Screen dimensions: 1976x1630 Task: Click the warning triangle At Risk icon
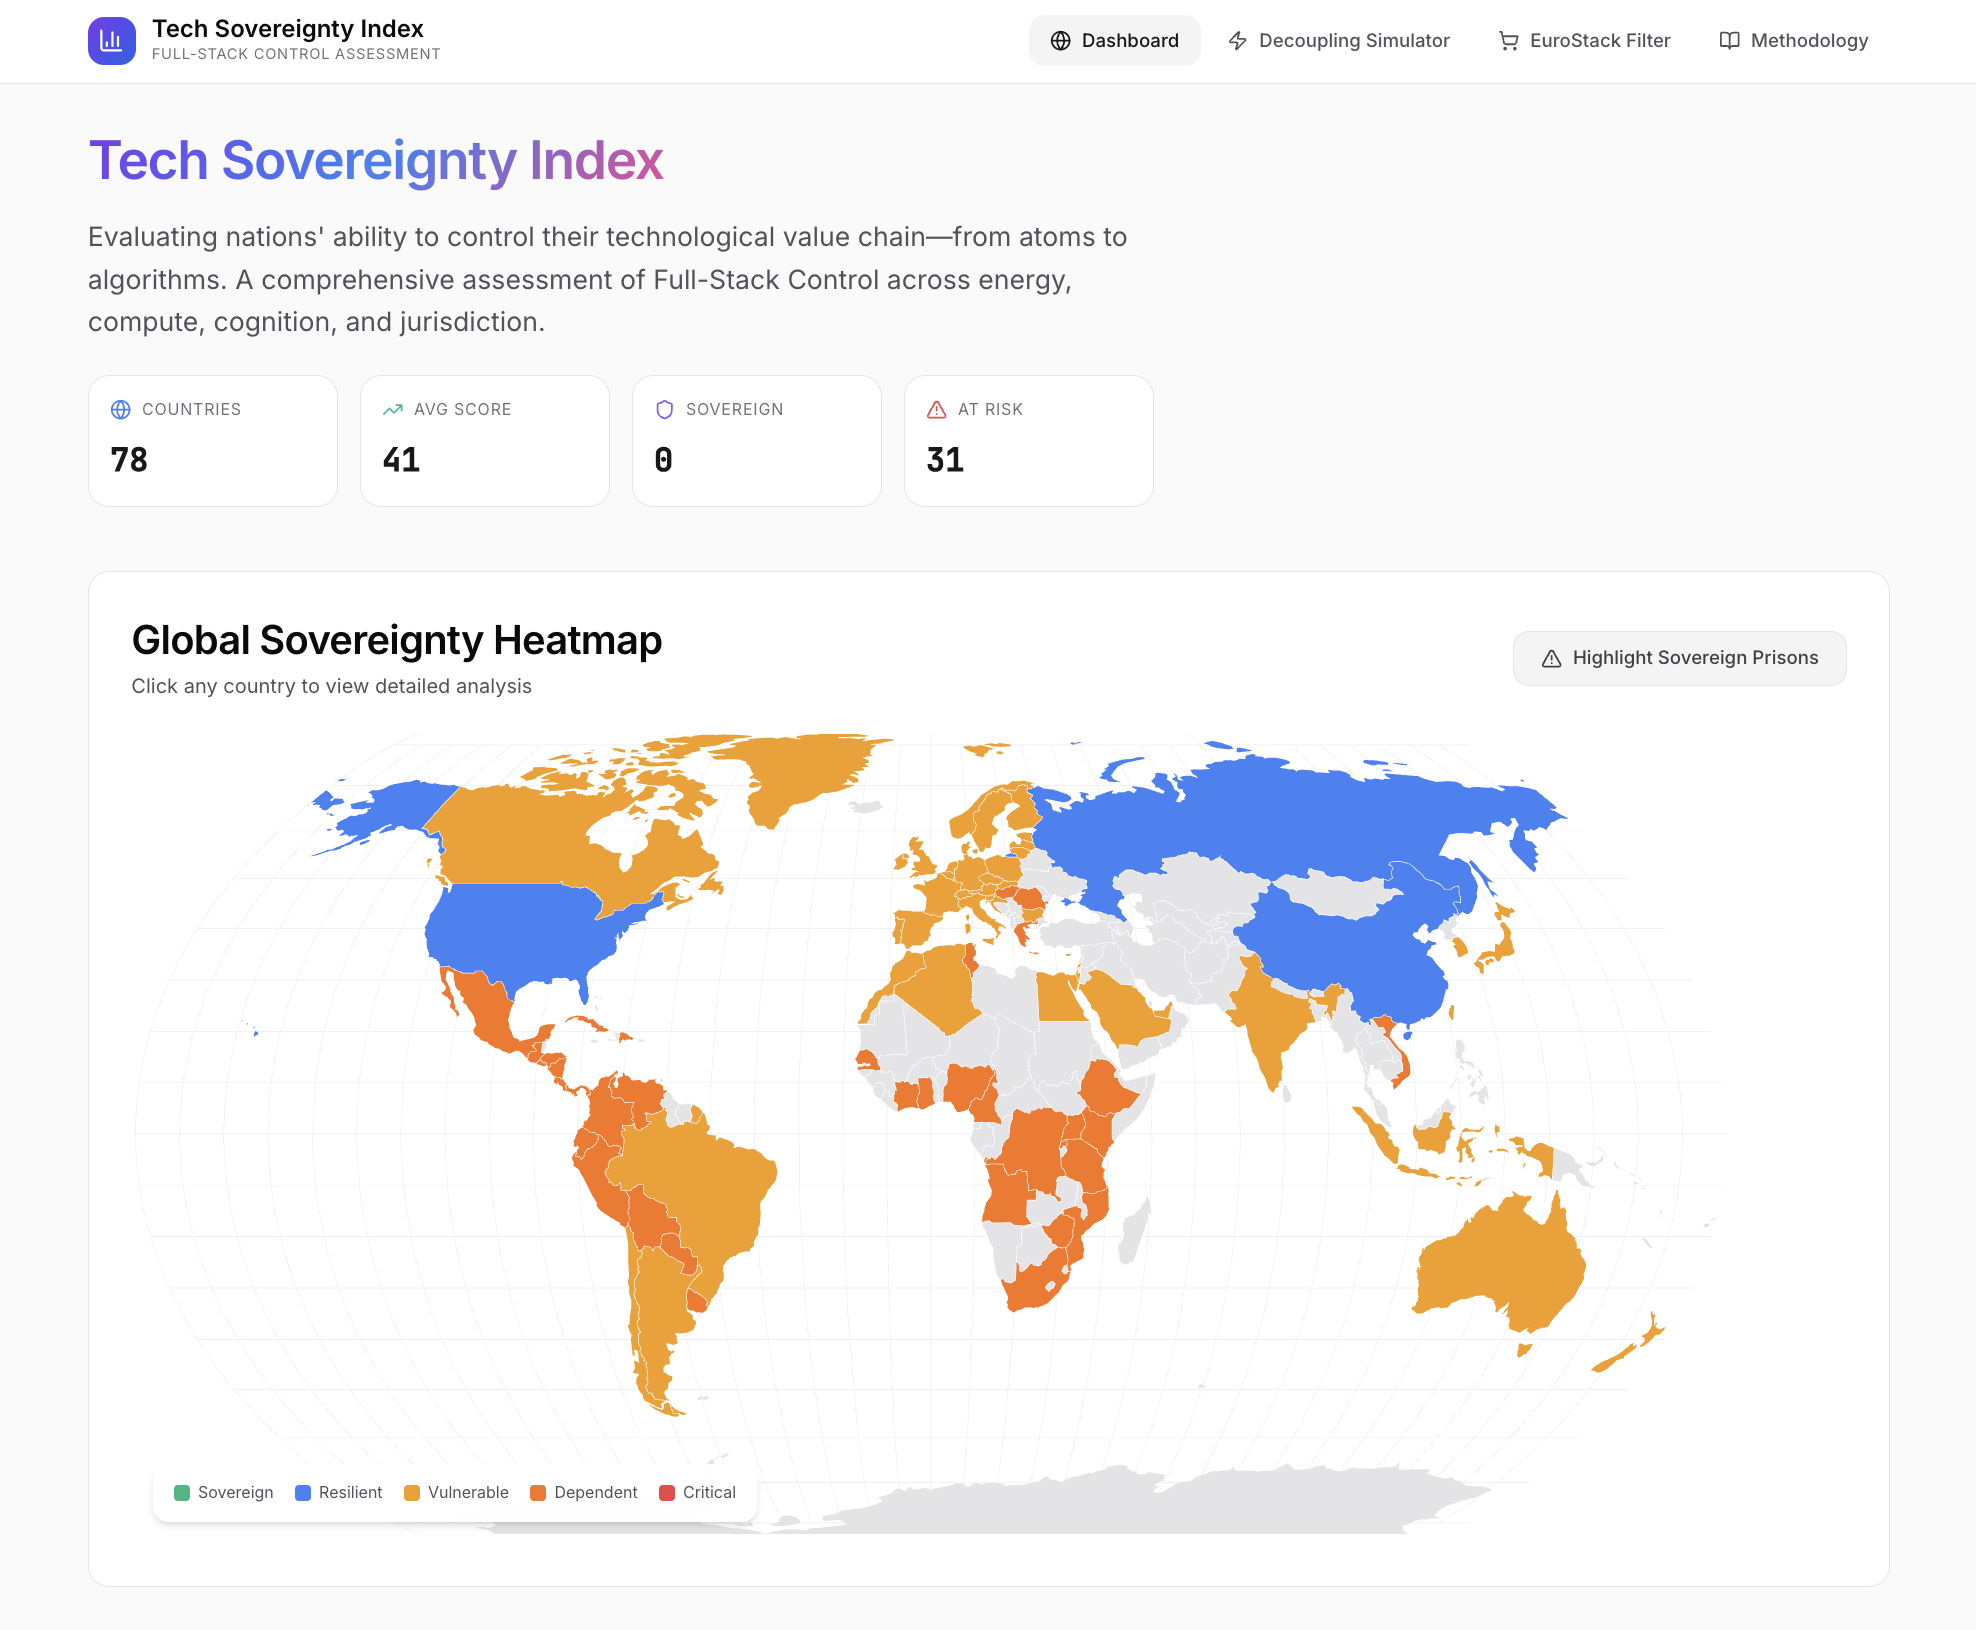[936, 409]
